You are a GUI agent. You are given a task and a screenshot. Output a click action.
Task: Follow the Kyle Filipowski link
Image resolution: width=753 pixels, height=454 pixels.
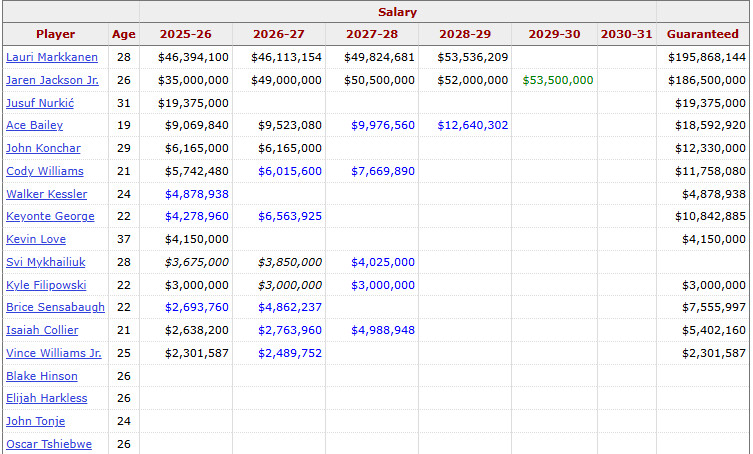(x=46, y=285)
